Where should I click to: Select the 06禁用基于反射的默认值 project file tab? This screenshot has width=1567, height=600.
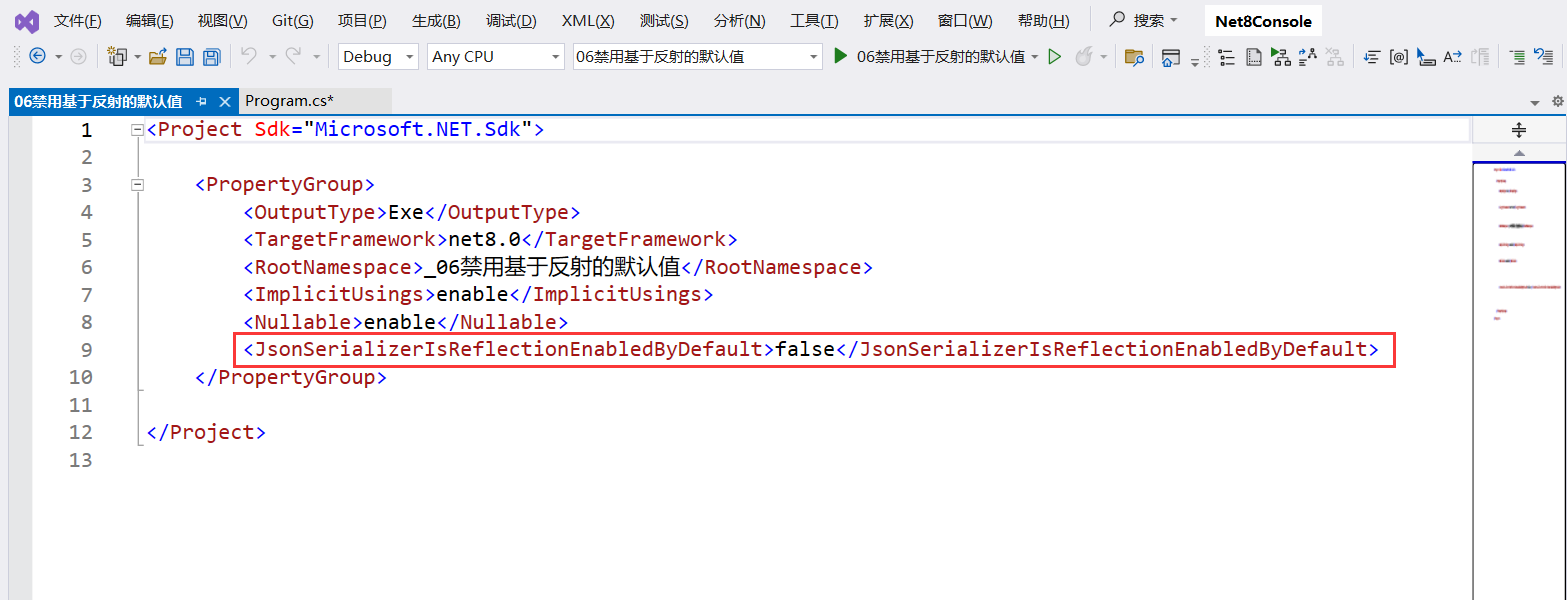[x=98, y=101]
